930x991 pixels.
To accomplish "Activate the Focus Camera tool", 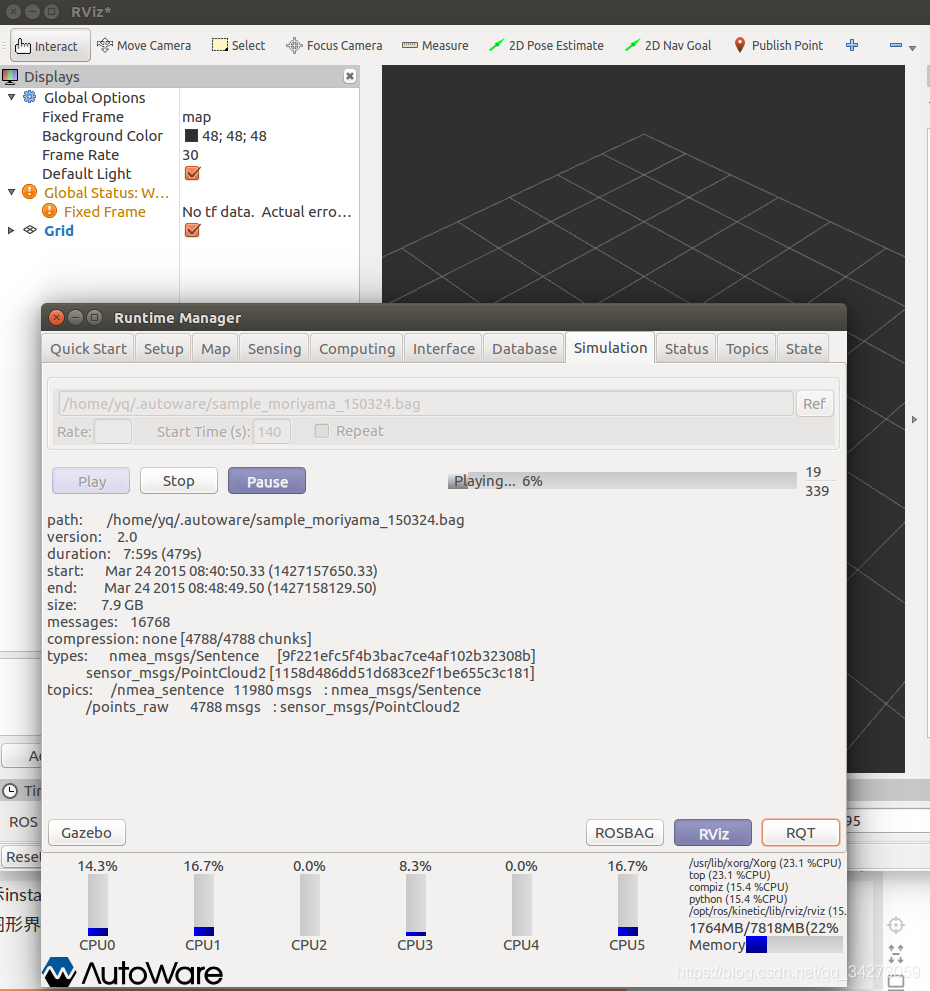I will point(334,46).
